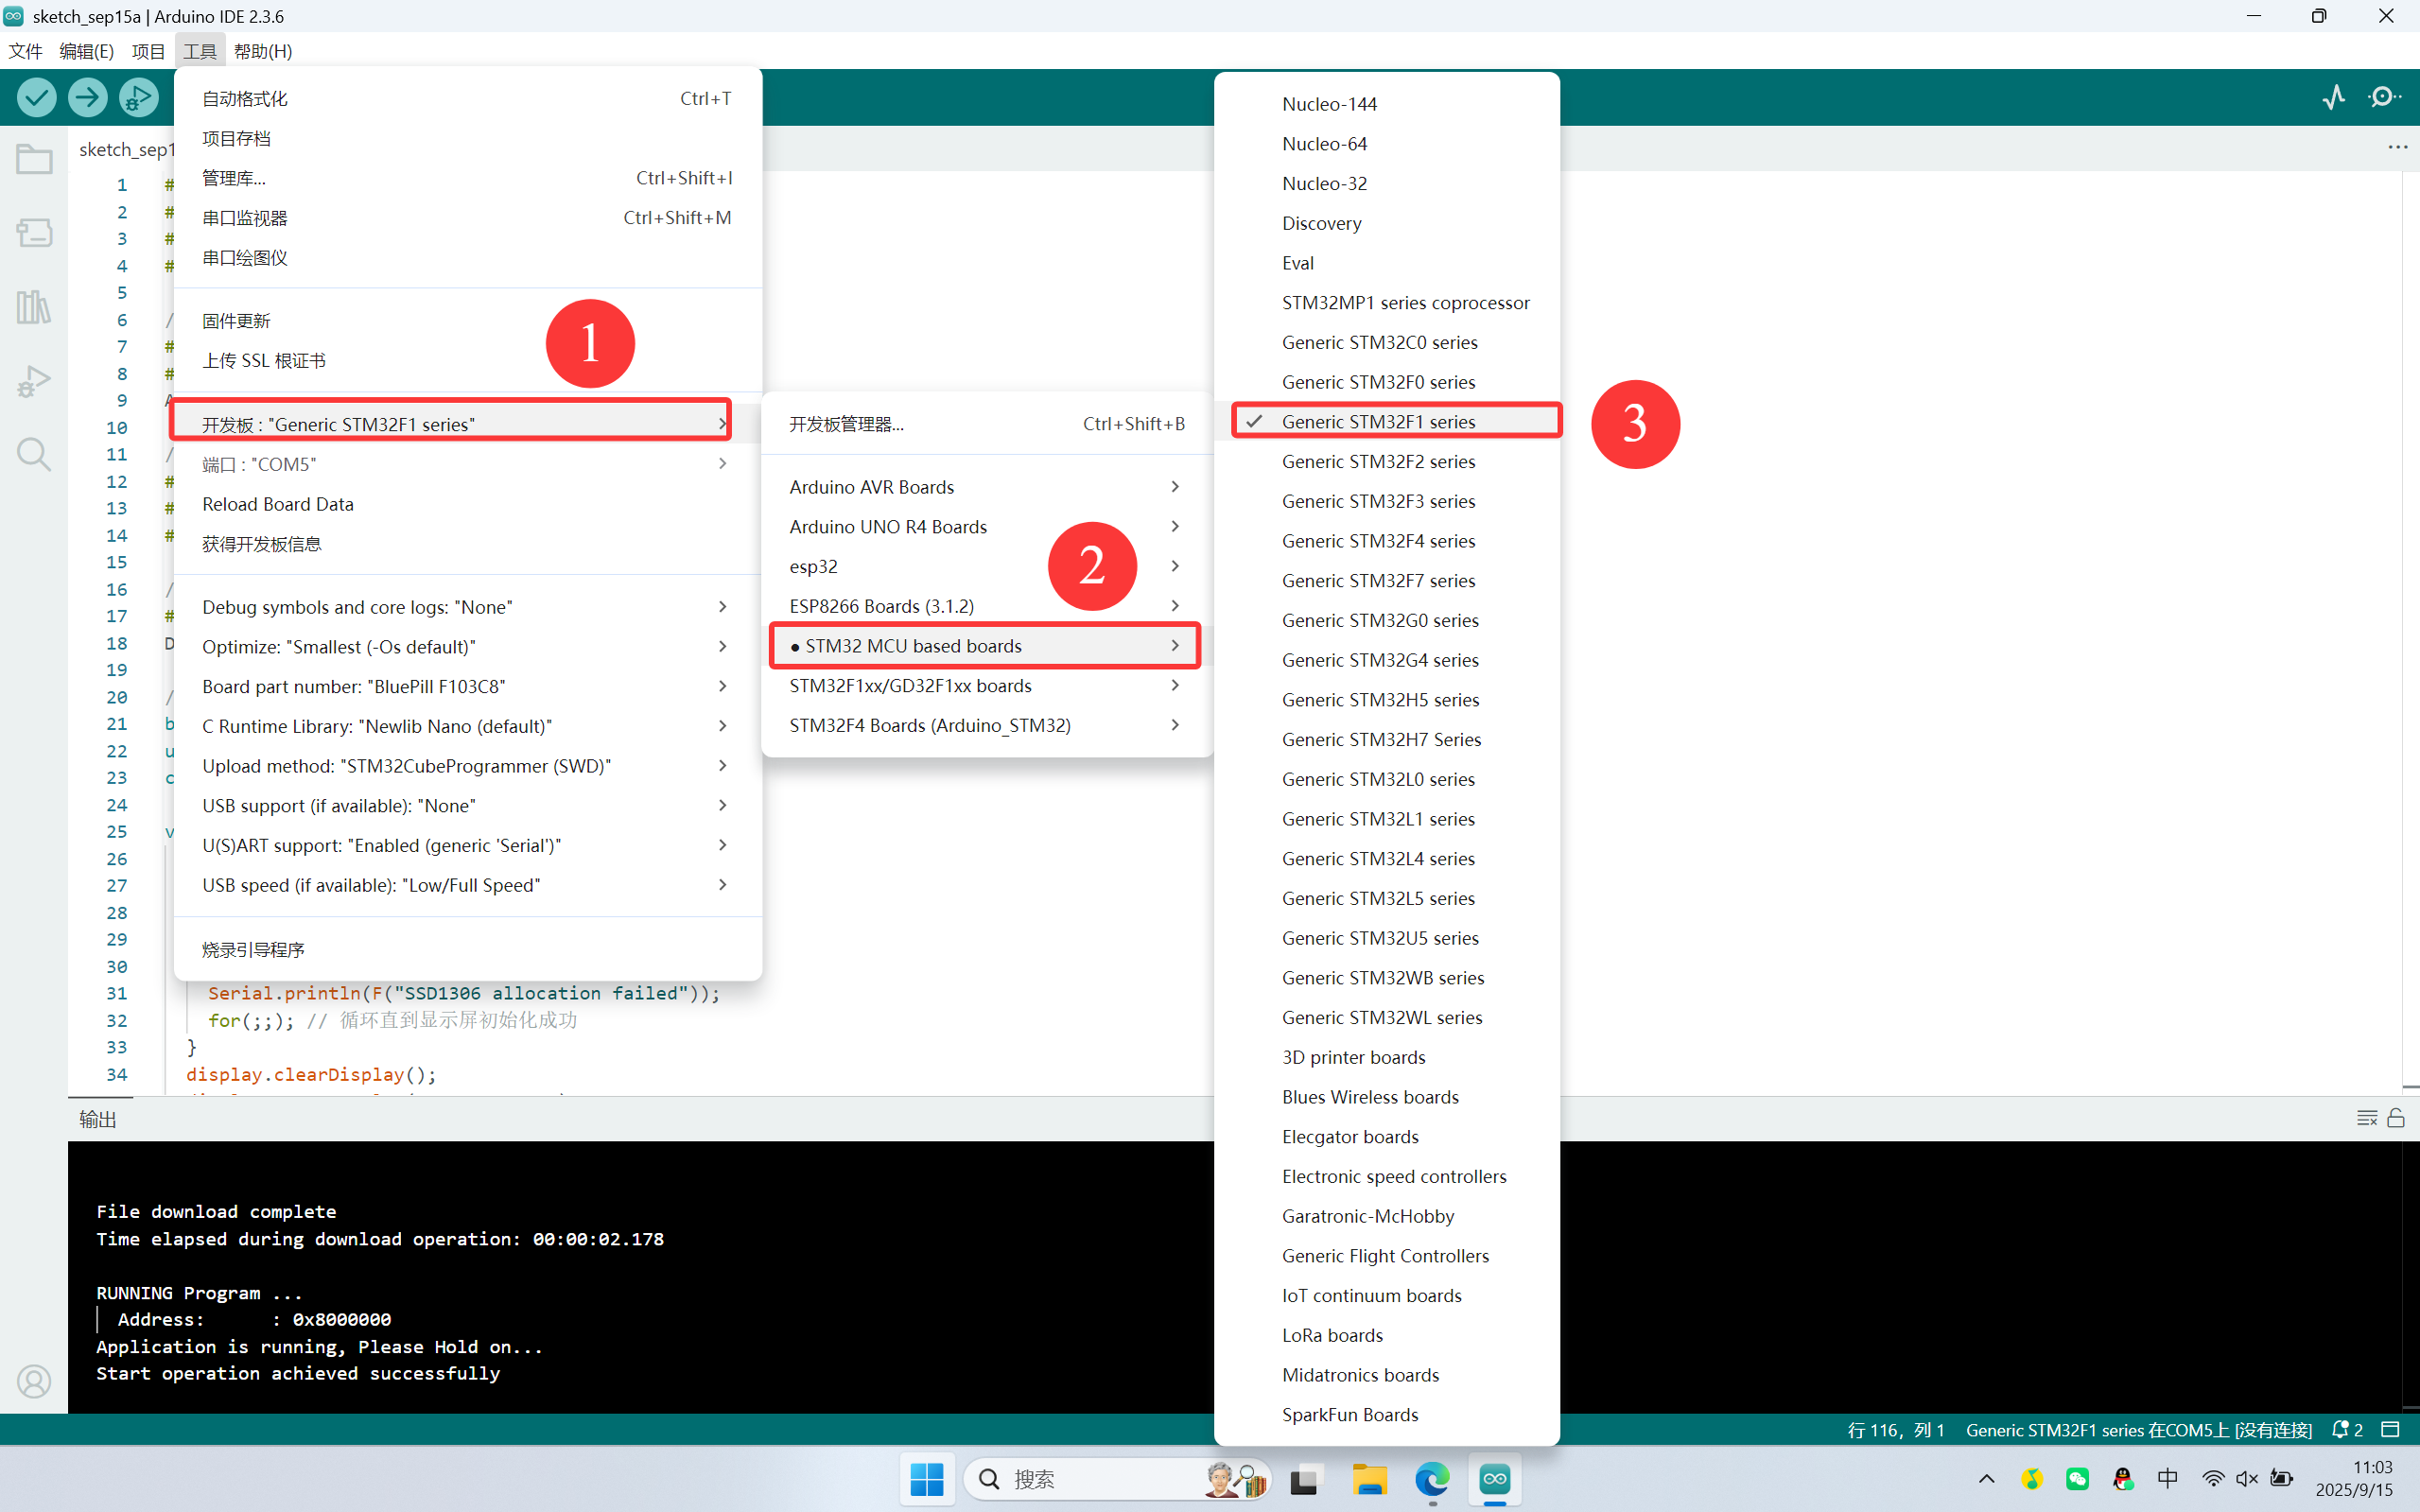The width and height of the screenshot is (2420, 1512).
Task: Select 串口监视器 menu entry
Action: 245,218
